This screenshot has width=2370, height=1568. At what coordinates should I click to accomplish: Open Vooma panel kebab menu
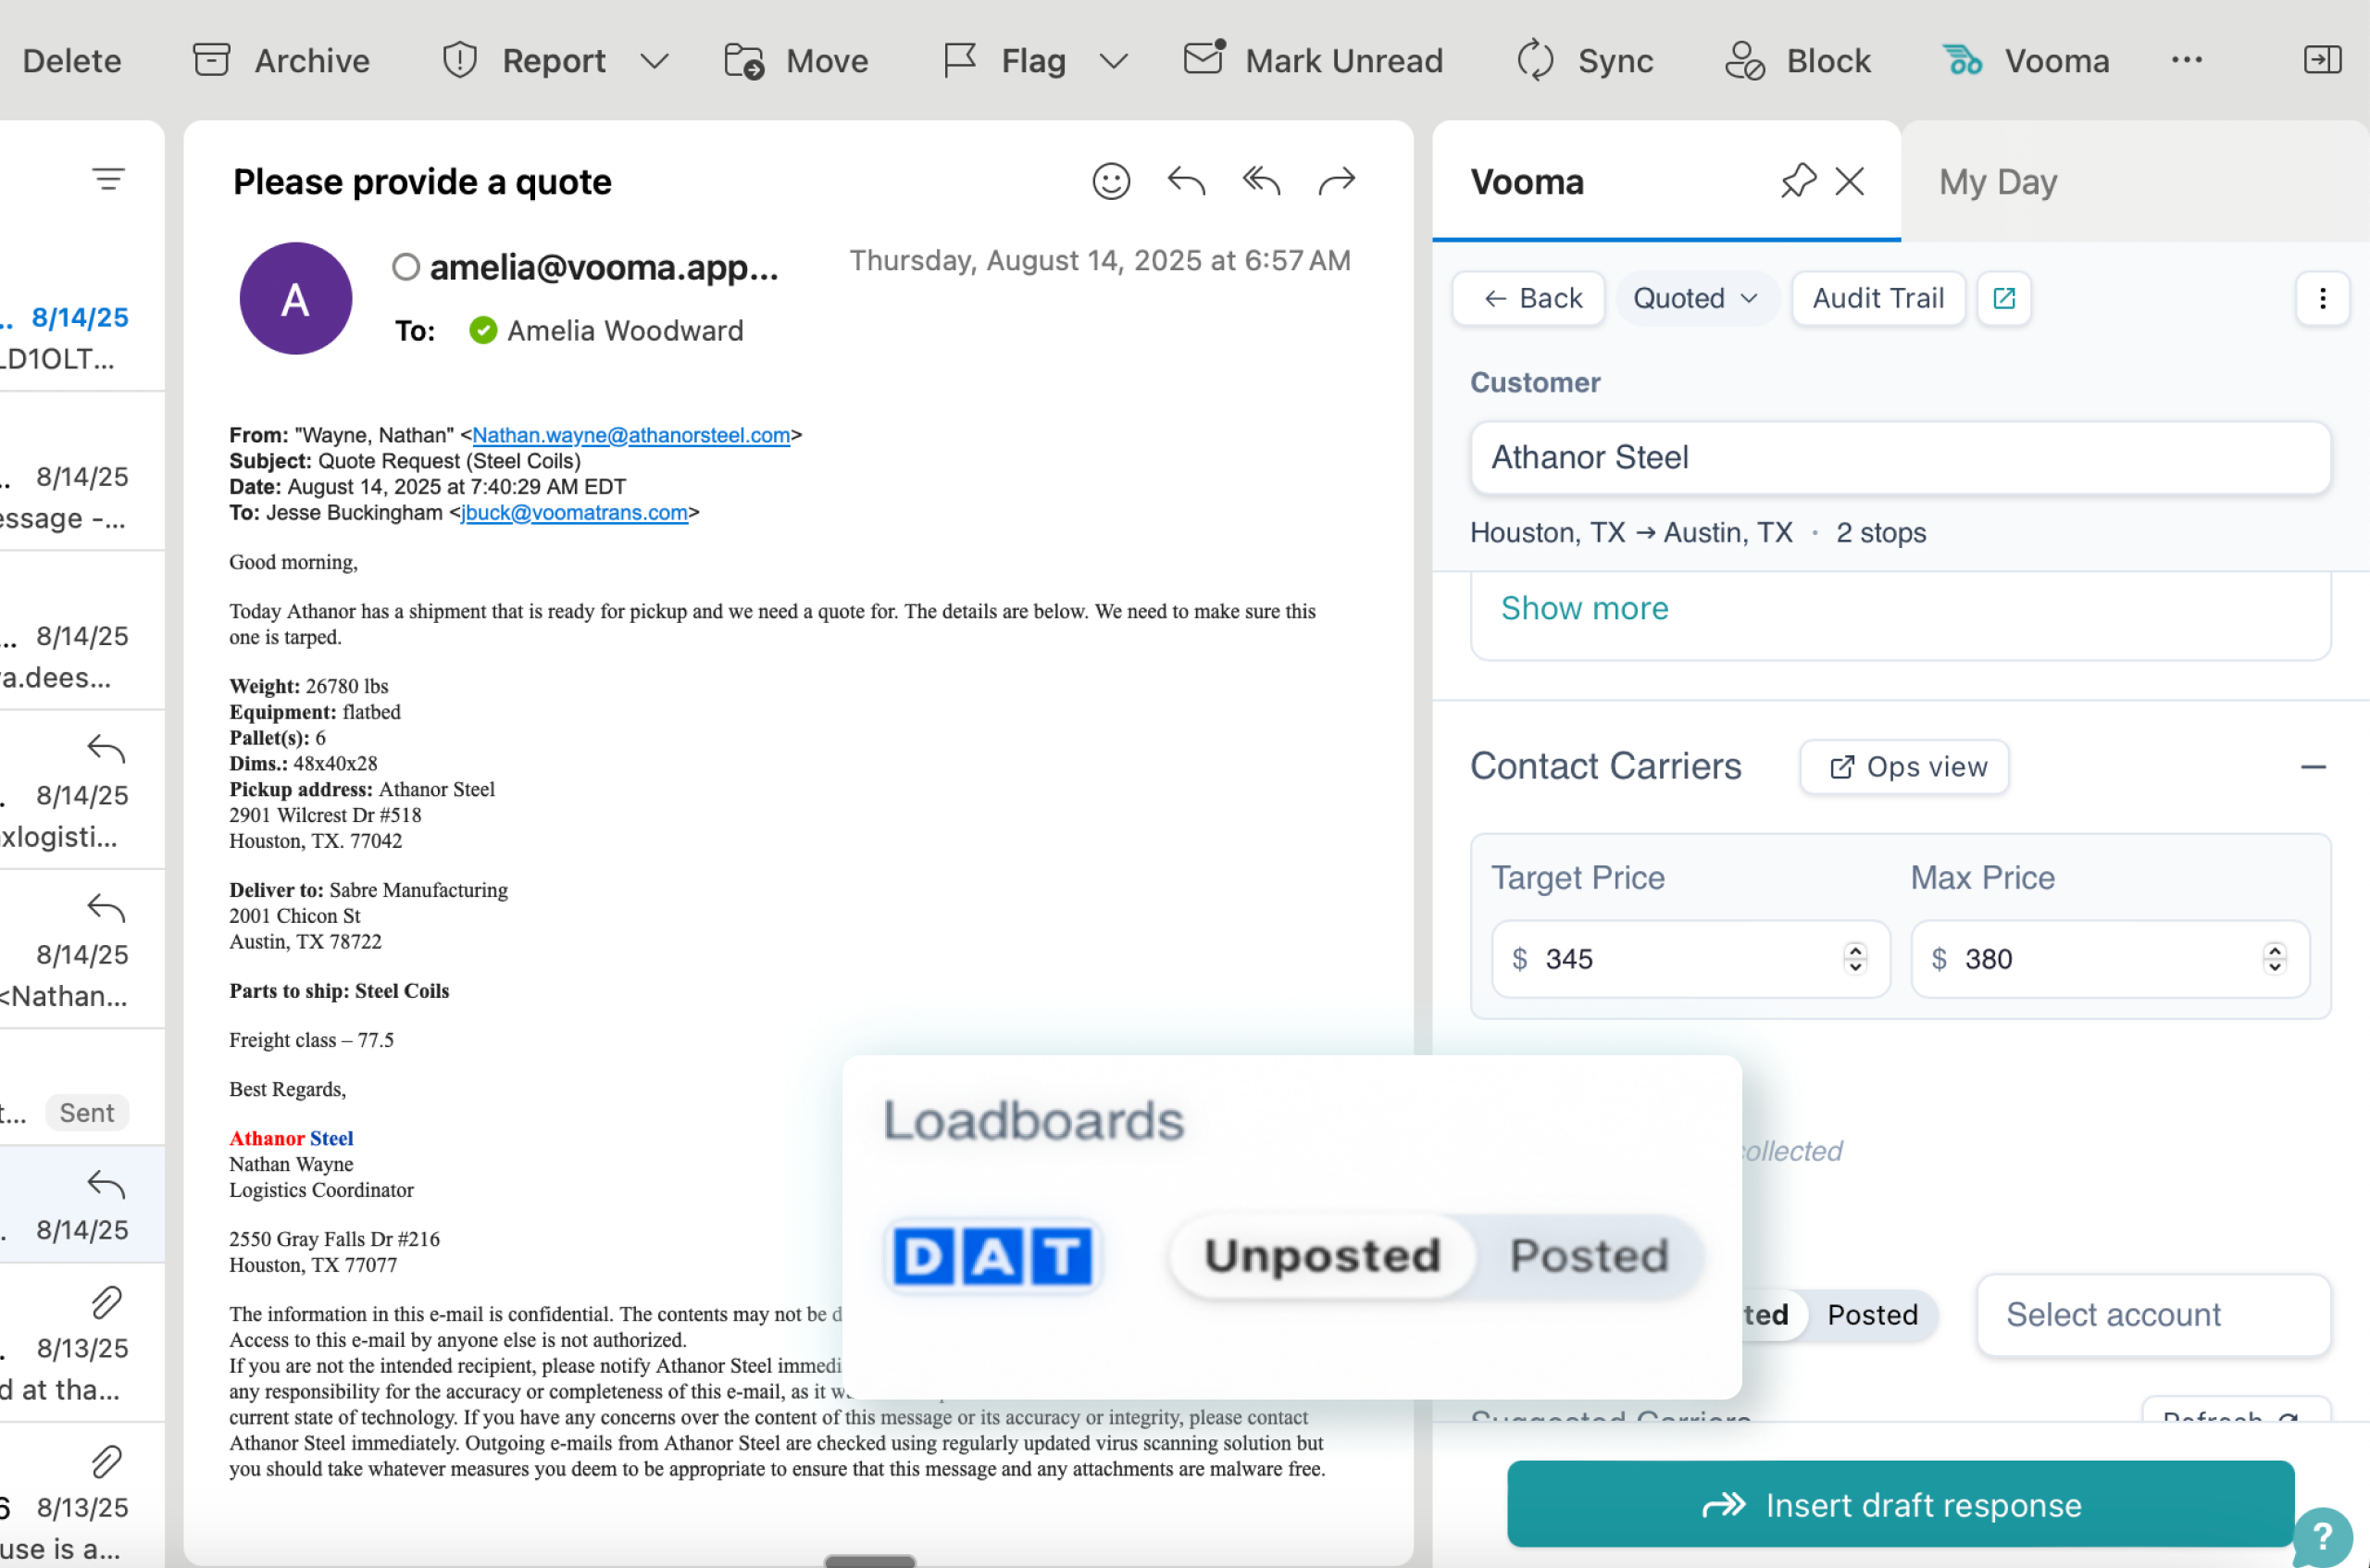2322,298
